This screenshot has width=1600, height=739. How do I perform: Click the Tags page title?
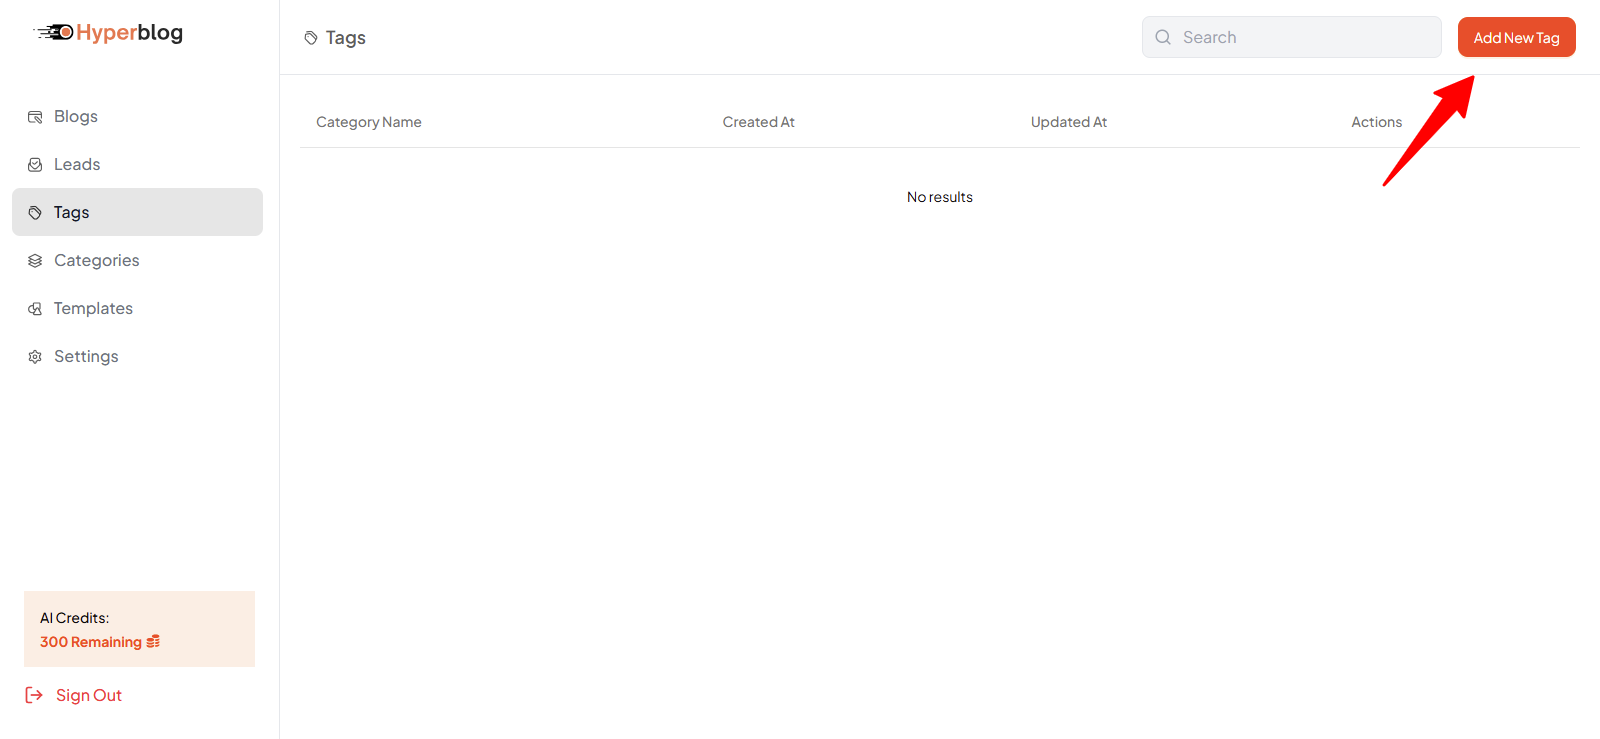pos(346,38)
